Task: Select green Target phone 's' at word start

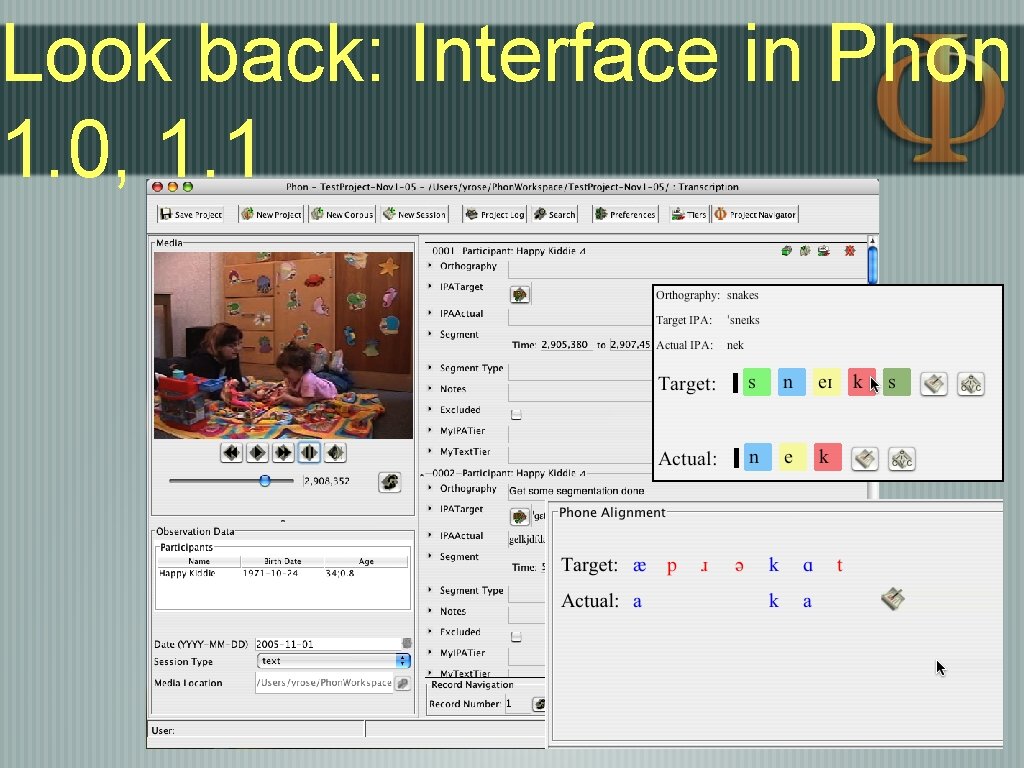Action: click(756, 383)
